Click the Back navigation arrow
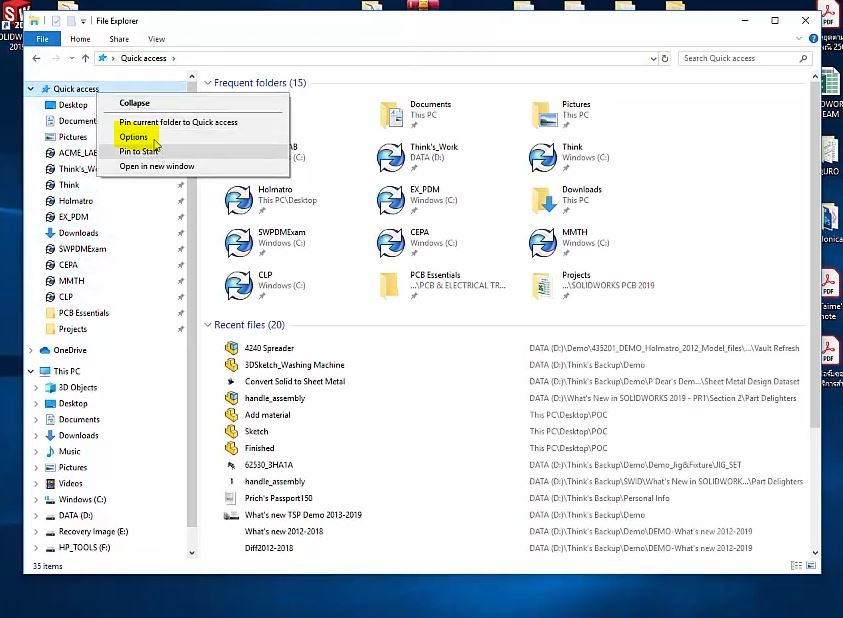Screen dimensions: 843x618 click(36, 58)
